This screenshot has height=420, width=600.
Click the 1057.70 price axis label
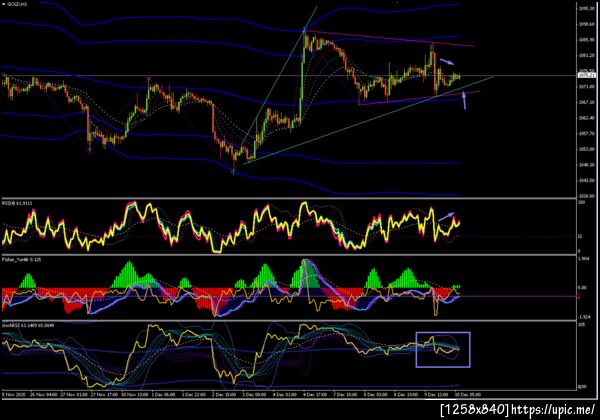click(x=587, y=133)
